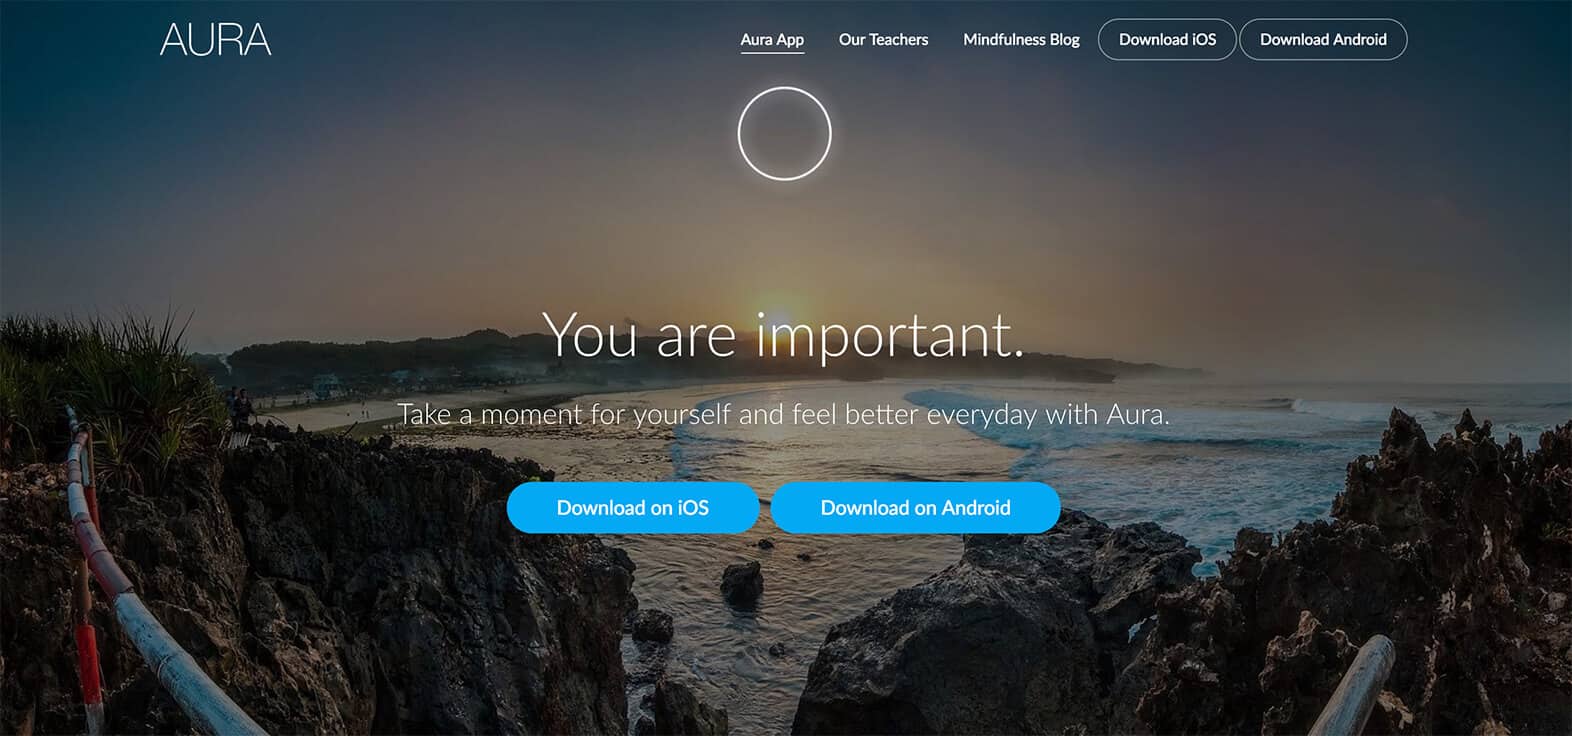Select the blue Download on iOS button

[633, 508]
